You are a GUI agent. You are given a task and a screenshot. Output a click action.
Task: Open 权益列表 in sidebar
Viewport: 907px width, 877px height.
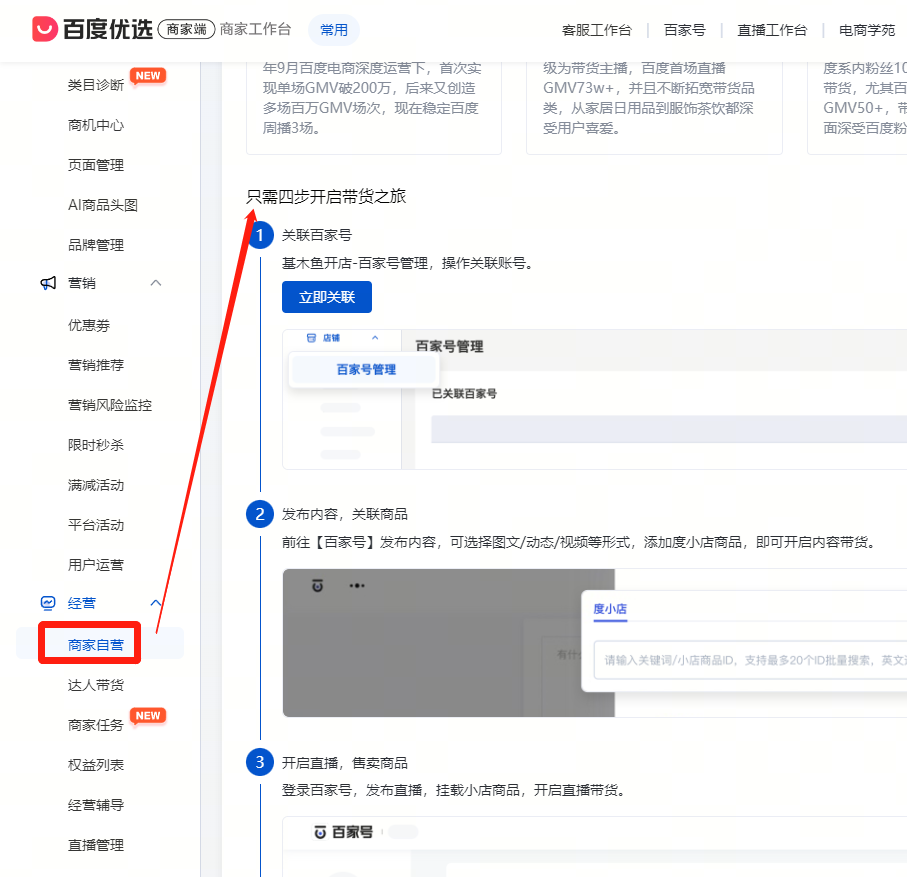click(x=96, y=765)
